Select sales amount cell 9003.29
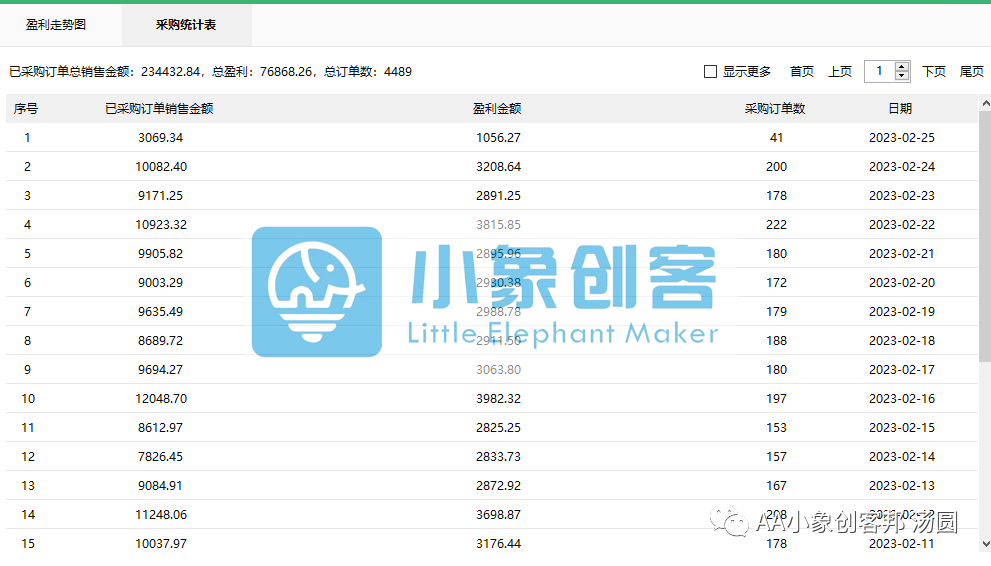 [x=161, y=283]
